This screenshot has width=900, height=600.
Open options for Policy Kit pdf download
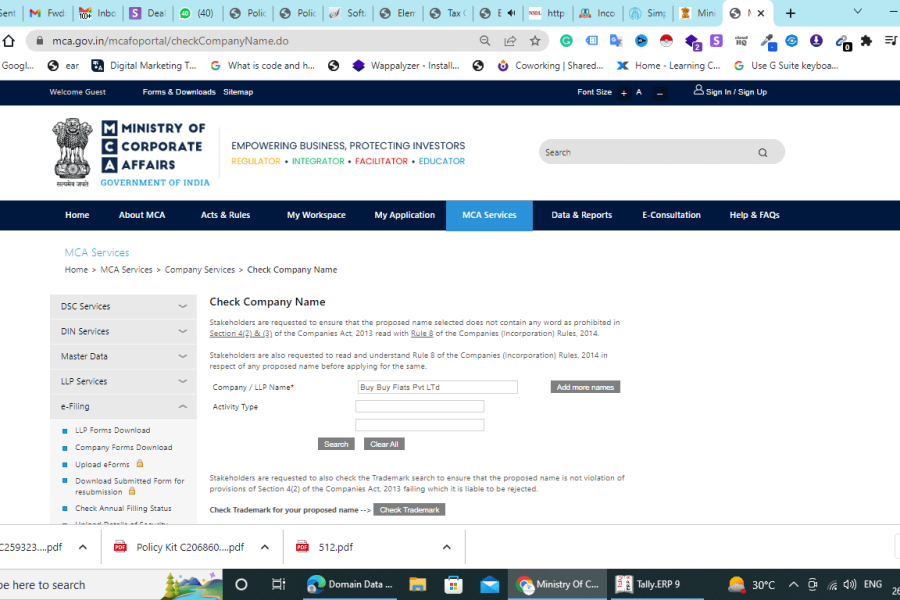[x=265, y=547]
